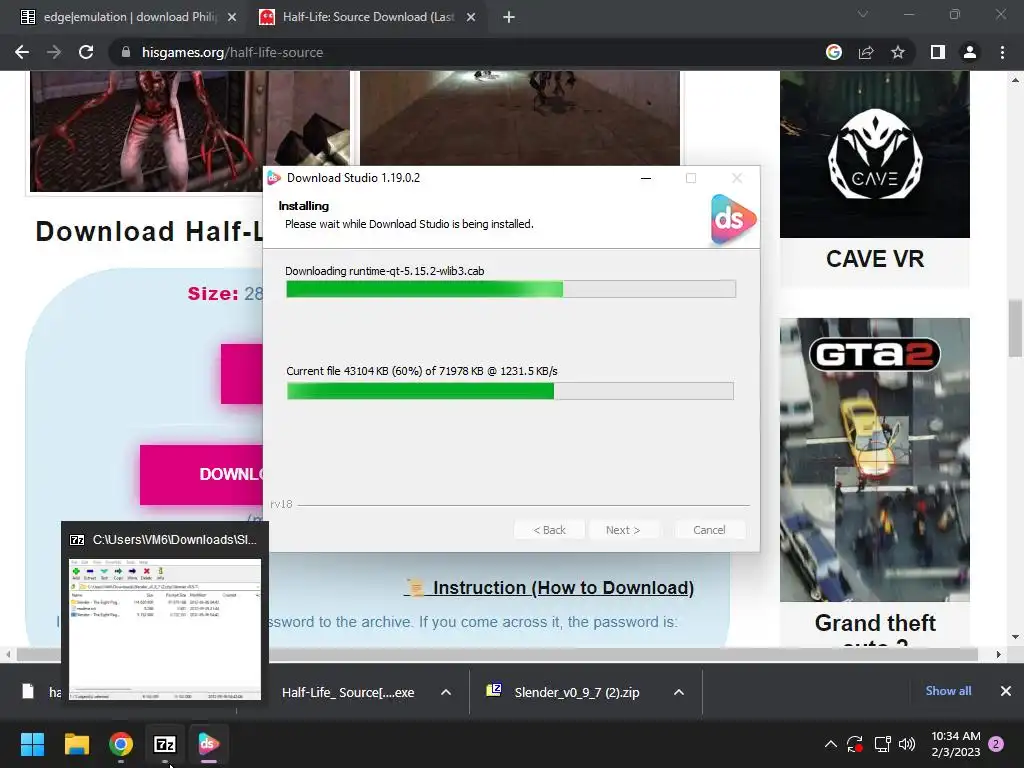
Task: Open the clock showing 10:34 AM
Action: click(x=955, y=744)
